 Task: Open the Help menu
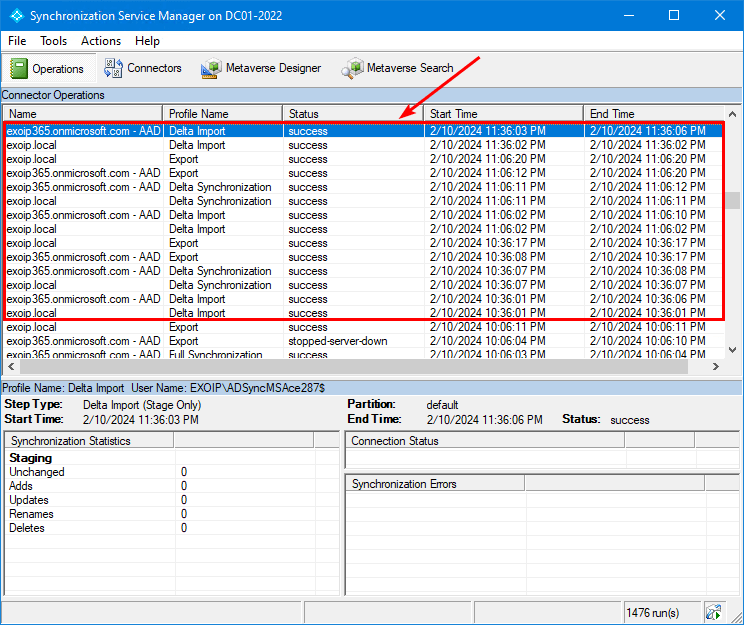click(147, 41)
